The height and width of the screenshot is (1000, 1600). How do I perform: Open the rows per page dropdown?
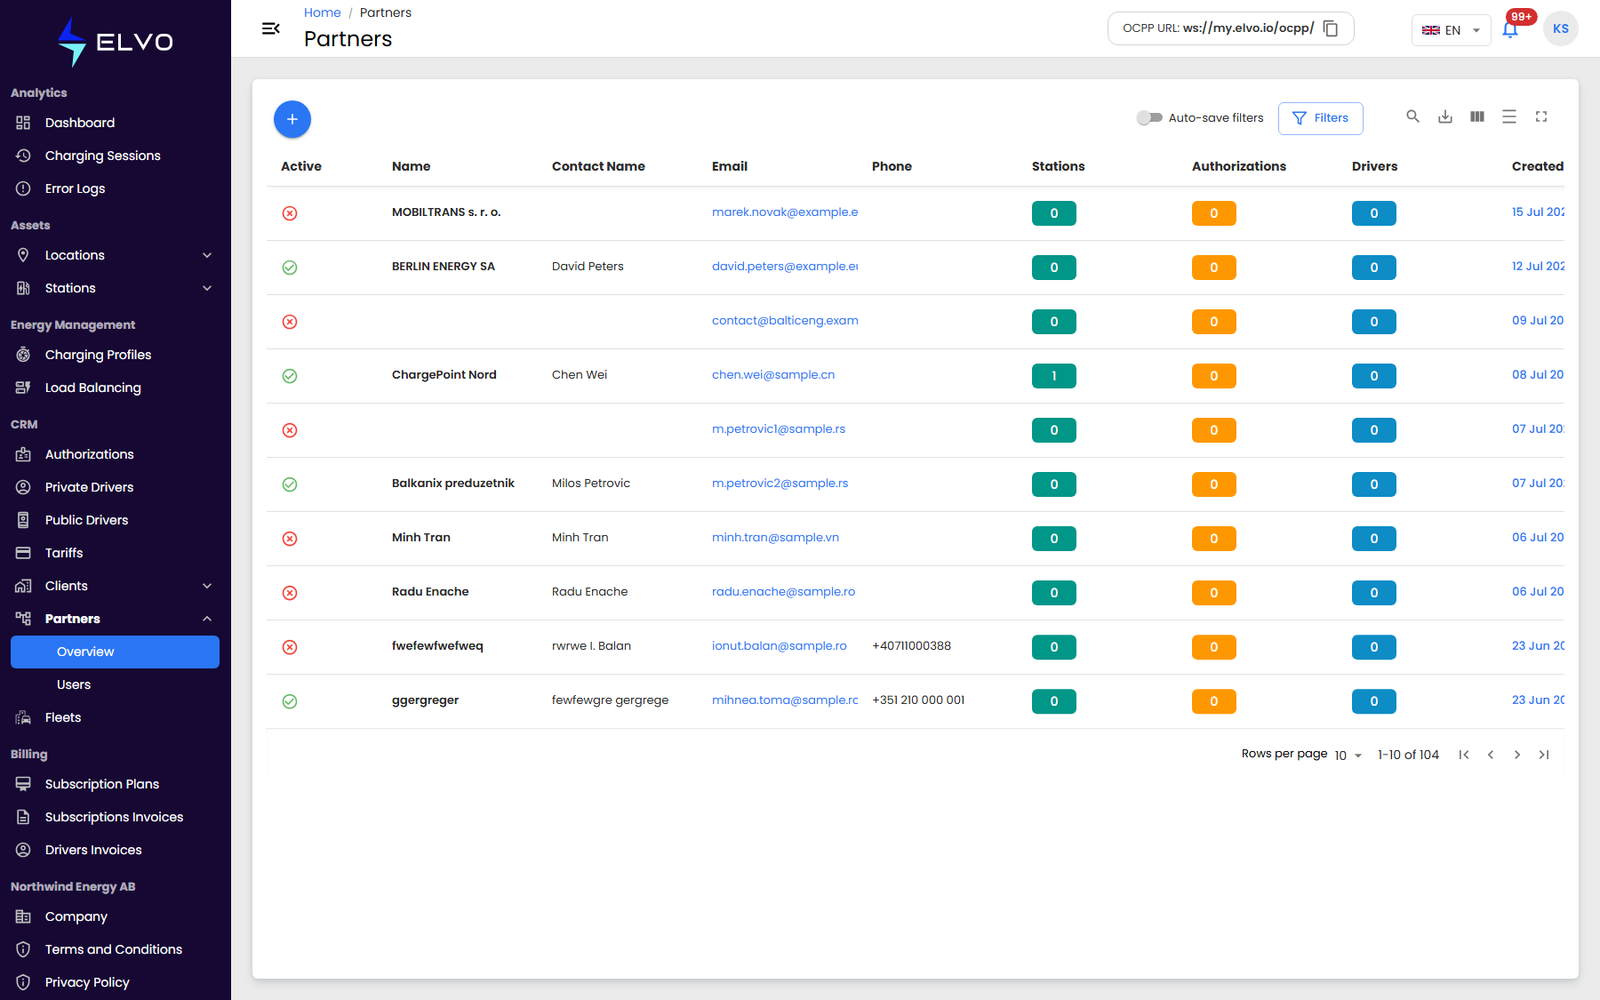point(1348,755)
